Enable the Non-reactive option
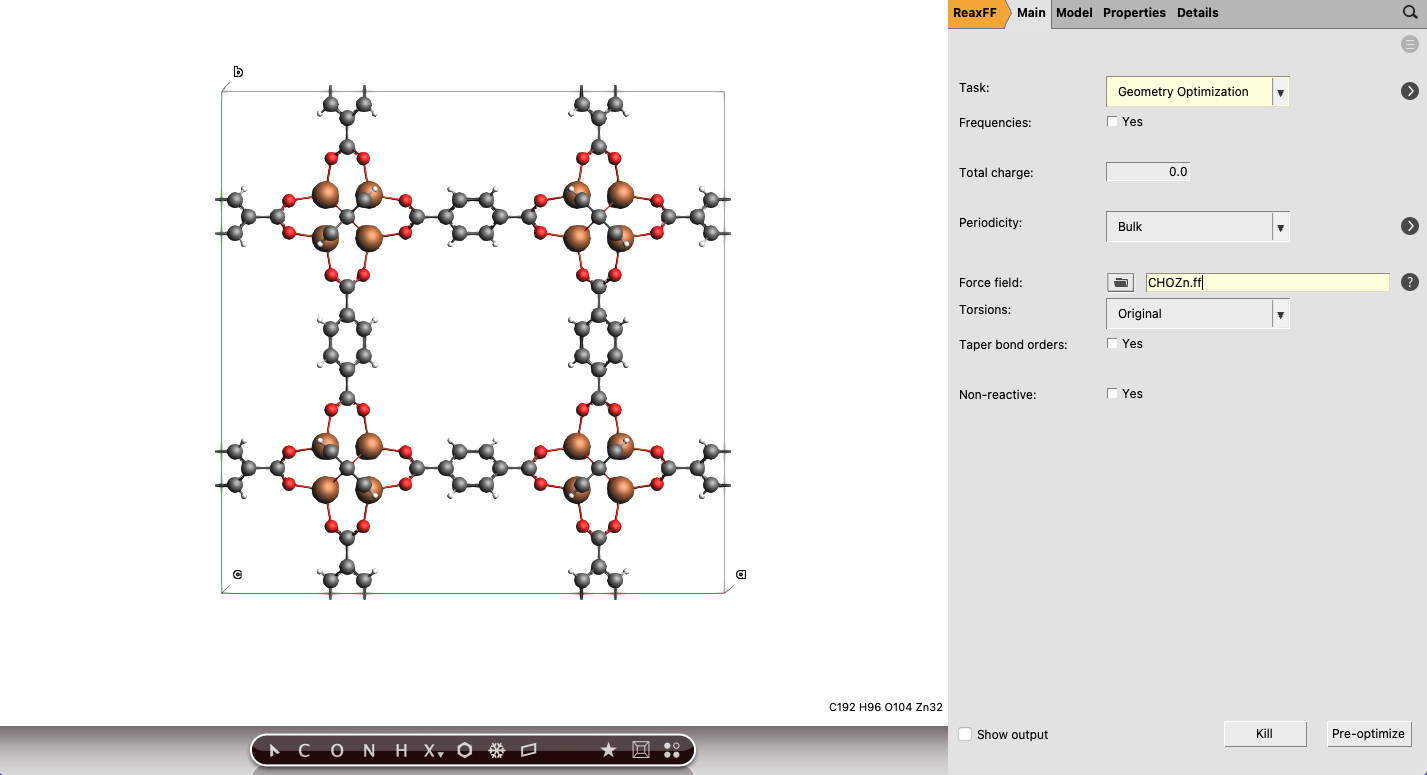 [1112, 393]
